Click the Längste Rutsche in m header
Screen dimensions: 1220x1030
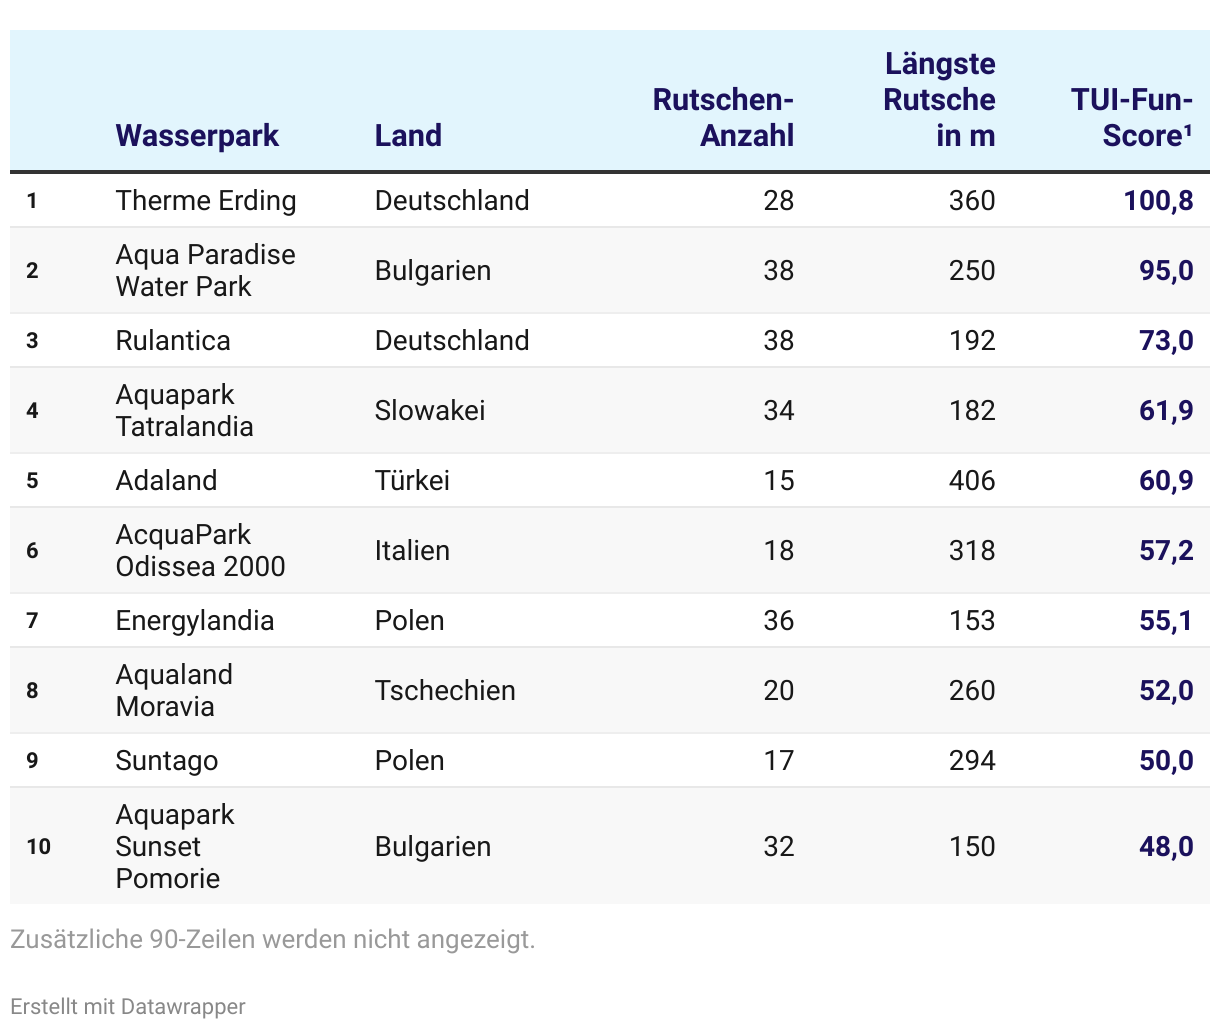(x=940, y=99)
